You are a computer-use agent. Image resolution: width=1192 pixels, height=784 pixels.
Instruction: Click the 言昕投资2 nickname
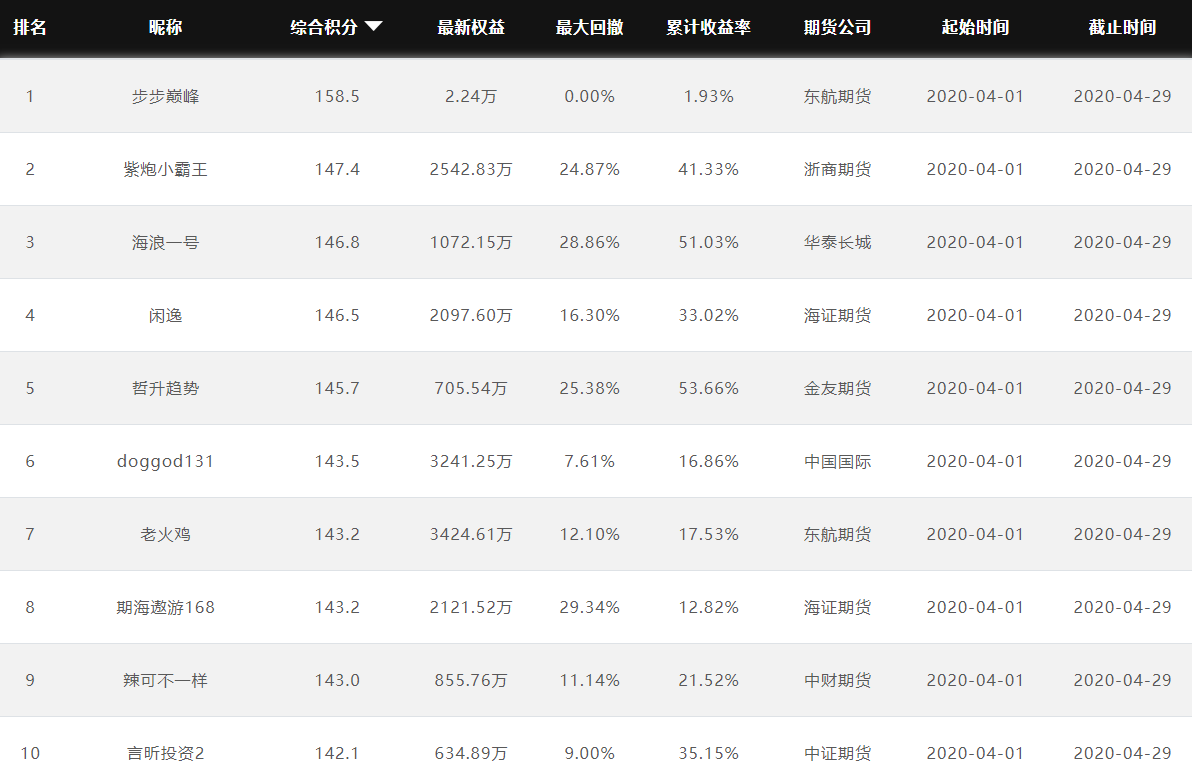coord(166,754)
